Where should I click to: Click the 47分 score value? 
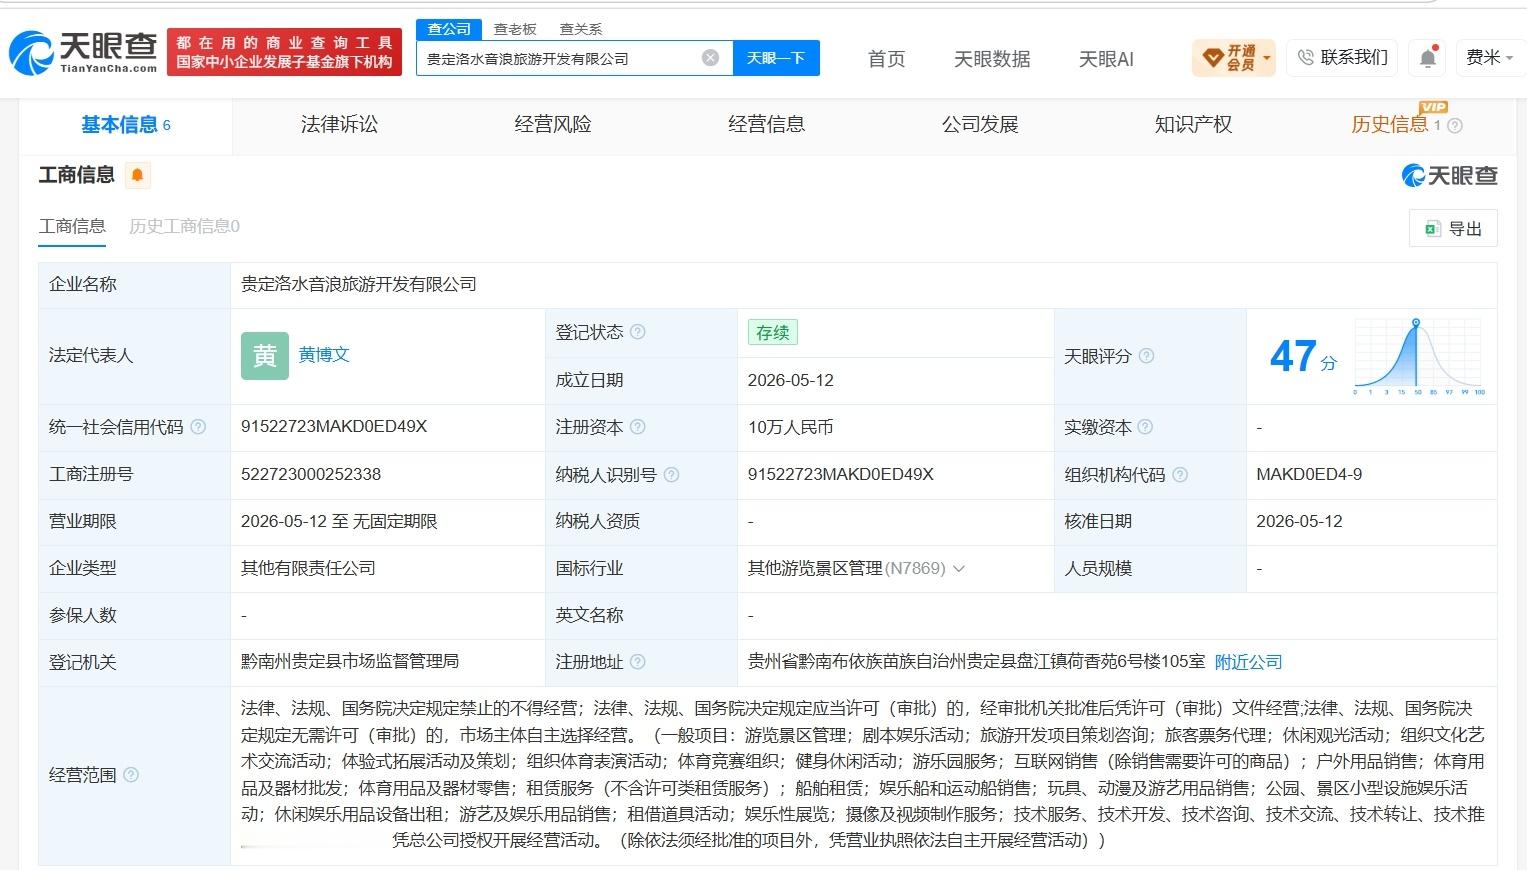(1302, 356)
